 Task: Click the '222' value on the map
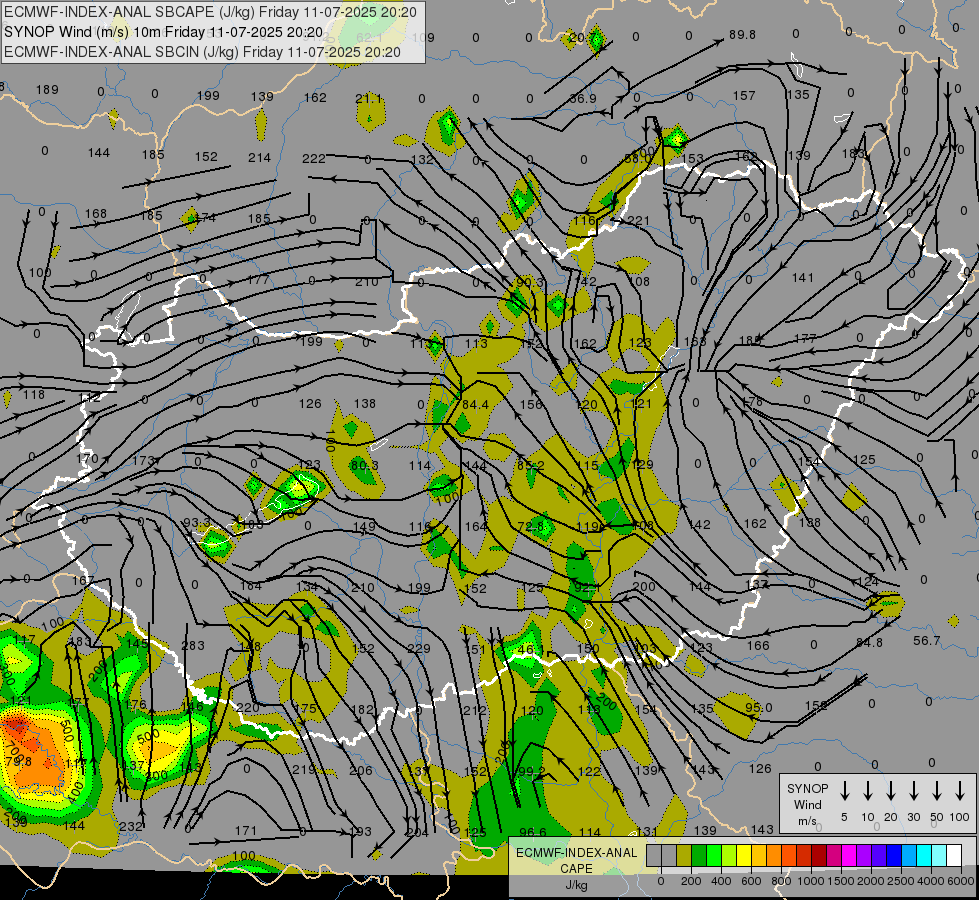[314, 159]
